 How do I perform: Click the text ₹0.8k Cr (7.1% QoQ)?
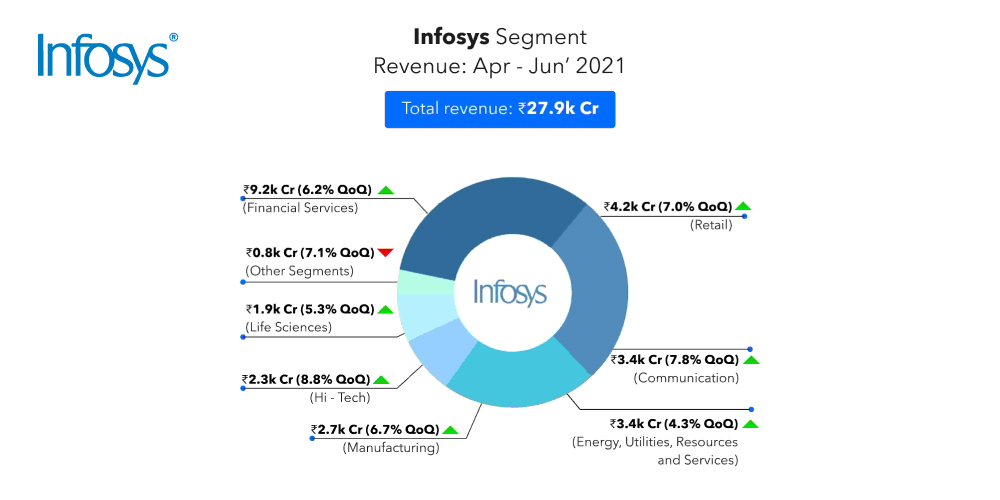click(309, 253)
